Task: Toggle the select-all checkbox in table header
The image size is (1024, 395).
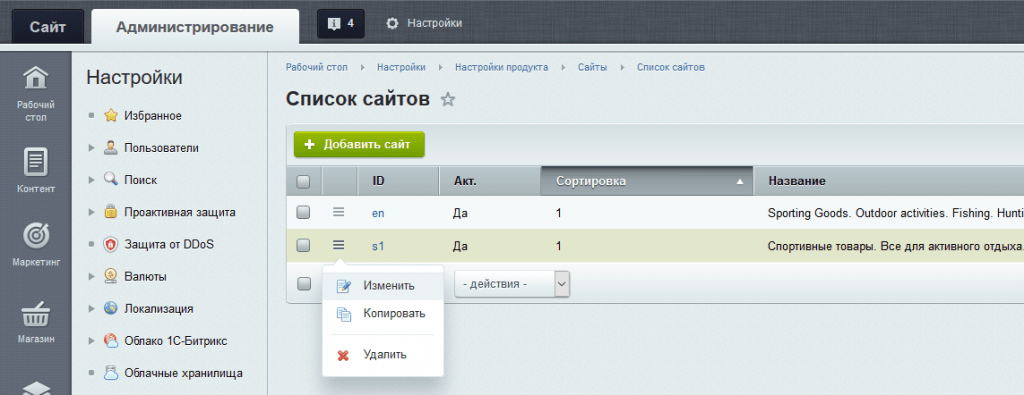Action: 304,182
